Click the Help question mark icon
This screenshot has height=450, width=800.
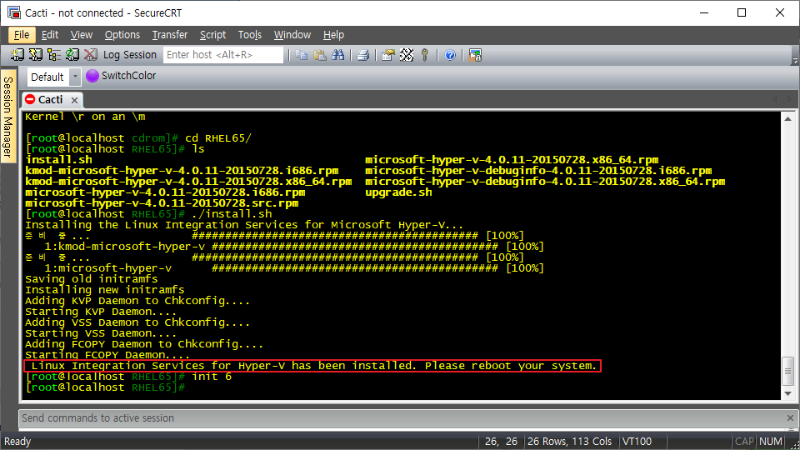[x=450, y=55]
